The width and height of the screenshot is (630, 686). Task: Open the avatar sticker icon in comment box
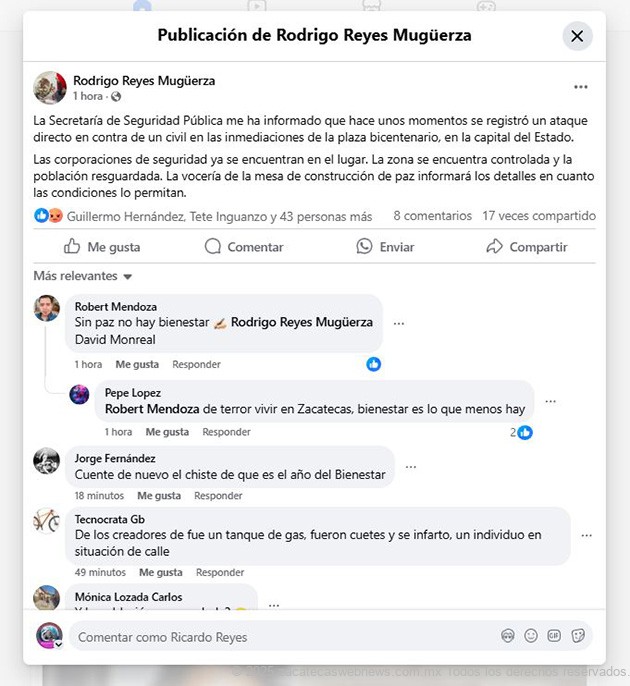tap(508, 636)
